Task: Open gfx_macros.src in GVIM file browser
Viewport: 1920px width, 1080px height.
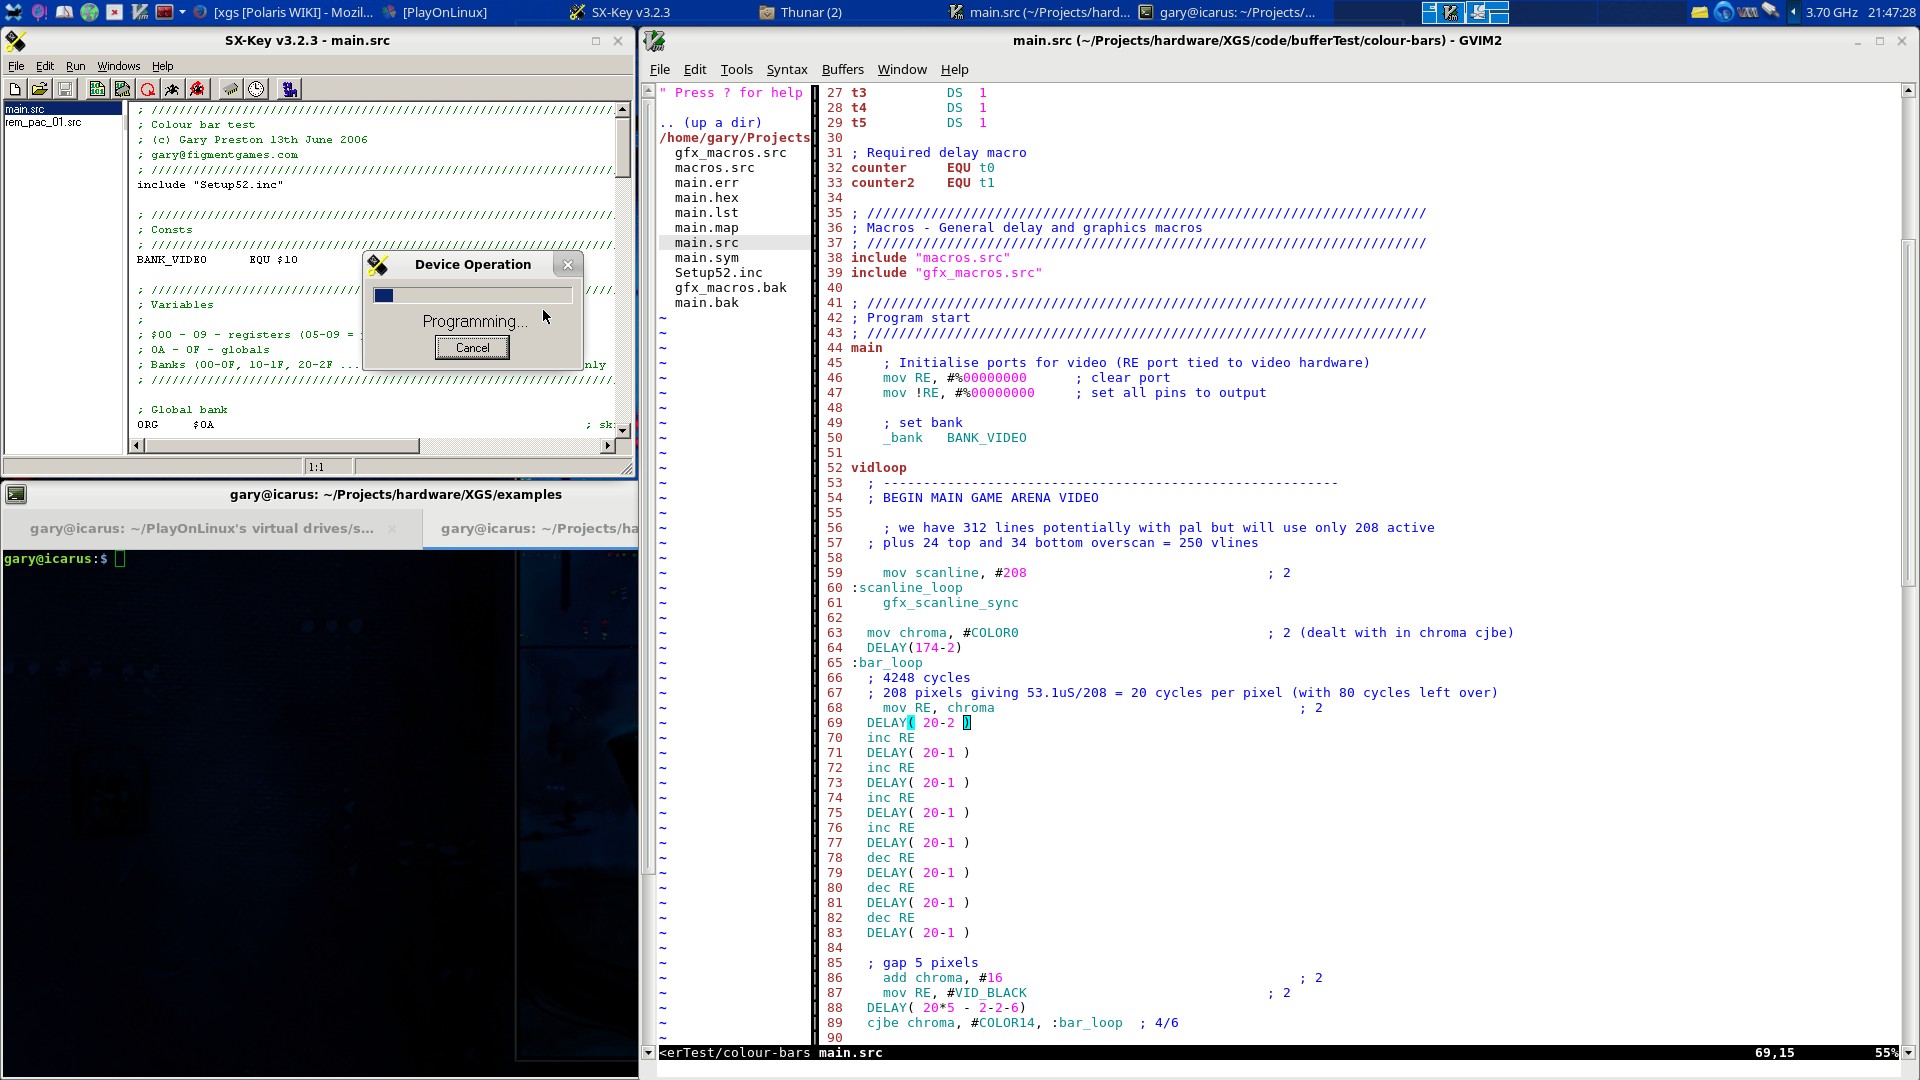Action: pos(730,153)
